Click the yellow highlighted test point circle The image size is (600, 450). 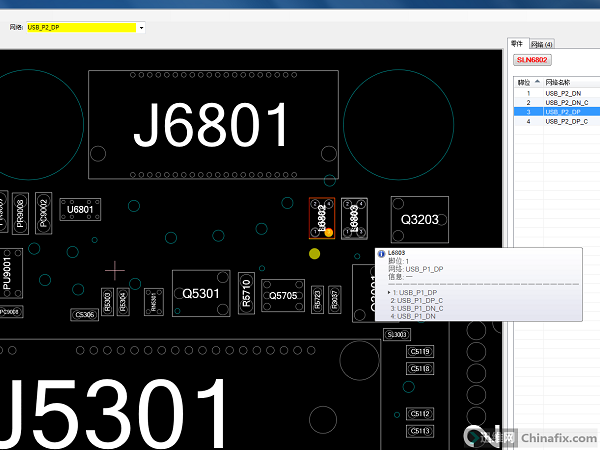[315, 254]
